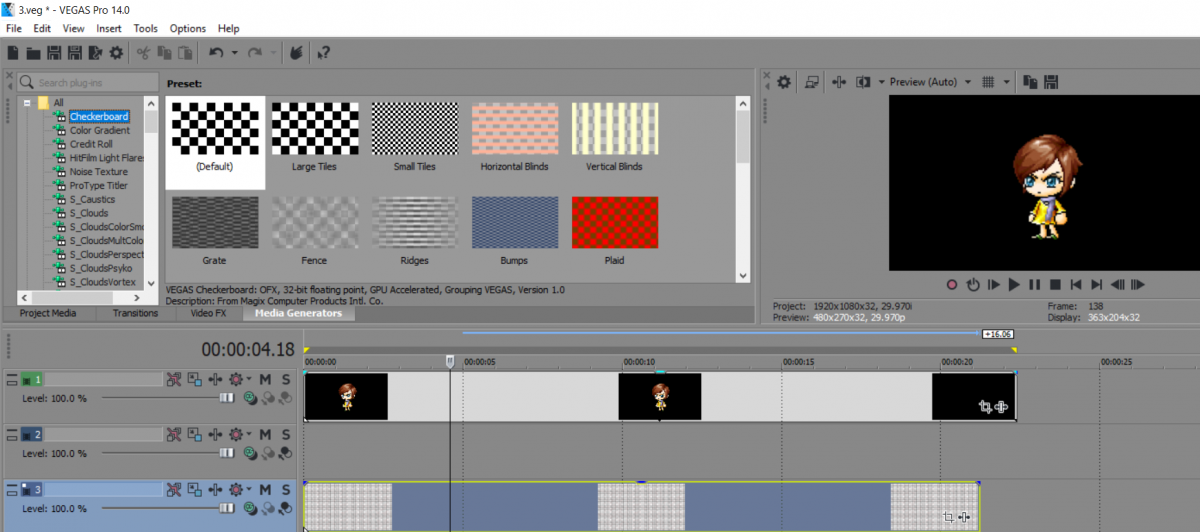Start playback with the Play button
Image resolution: width=1200 pixels, height=532 pixels.
point(1014,285)
